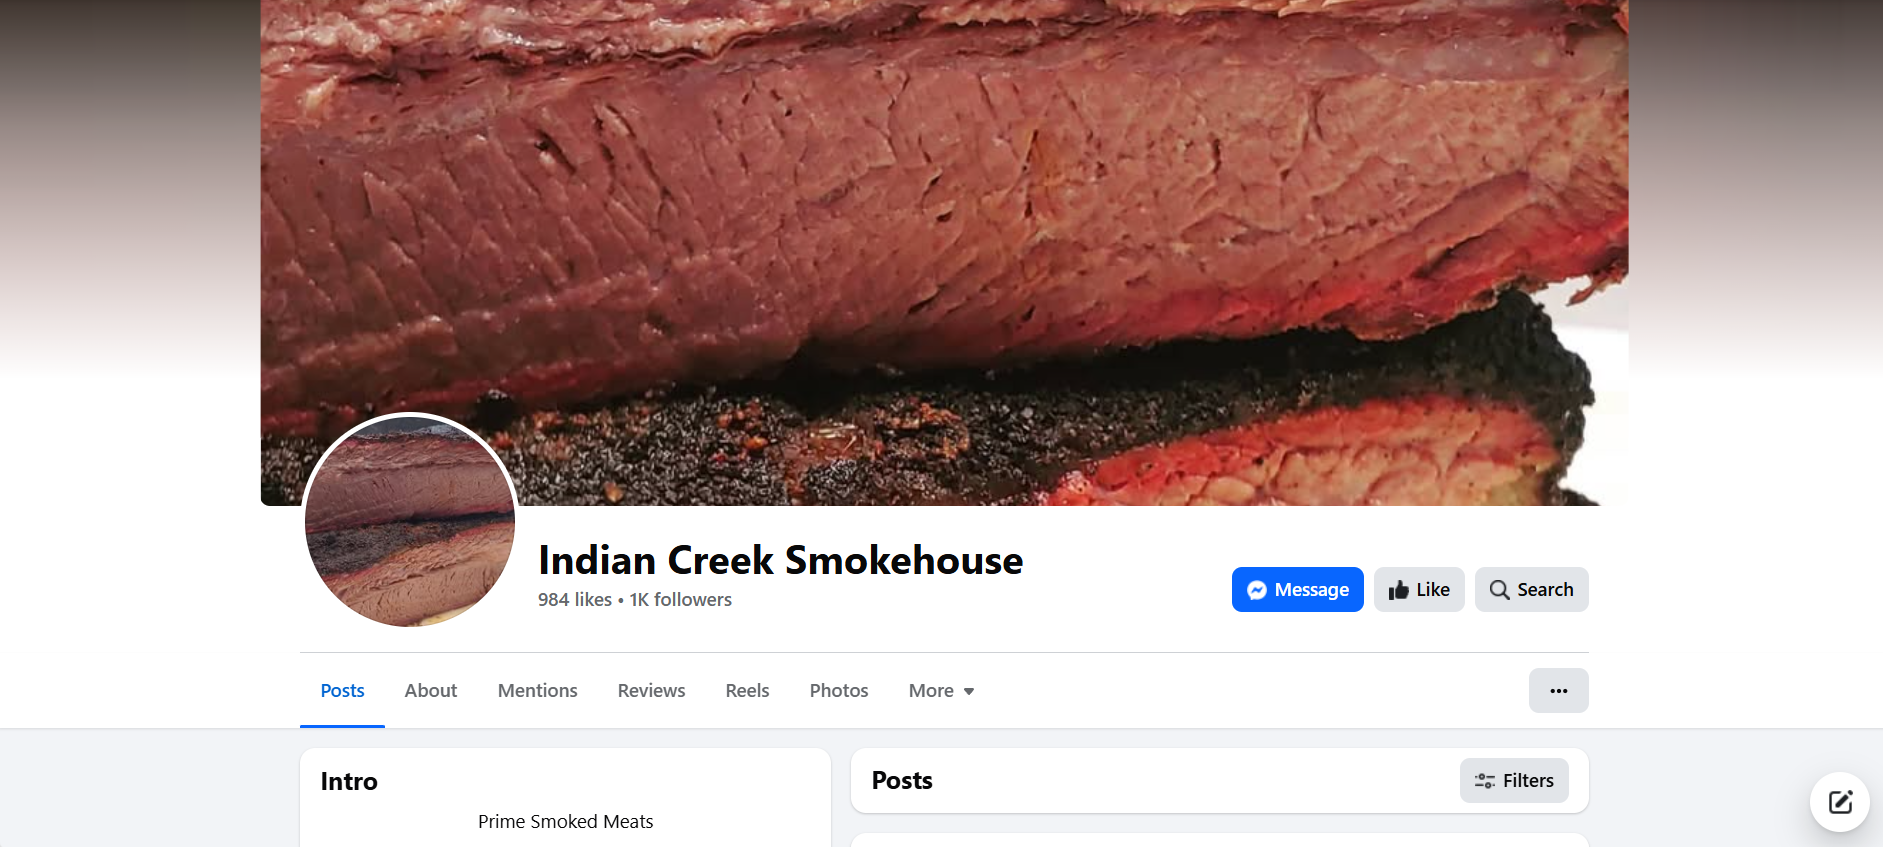The height and width of the screenshot is (847, 1883).
Task: View the Reels tab
Action: click(747, 691)
